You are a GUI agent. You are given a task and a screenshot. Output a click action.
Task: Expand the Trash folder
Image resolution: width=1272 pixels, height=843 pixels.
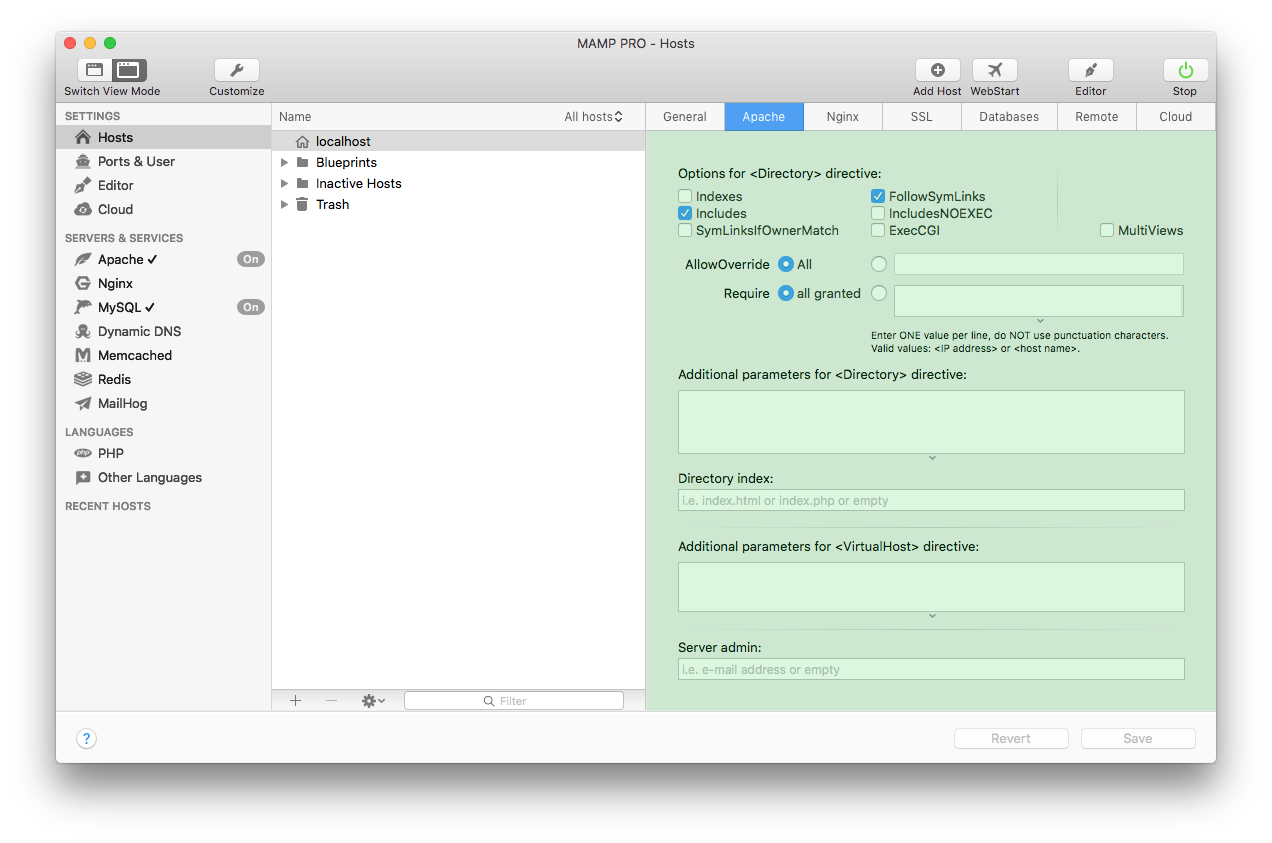pyautogui.click(x=284, y=204)
